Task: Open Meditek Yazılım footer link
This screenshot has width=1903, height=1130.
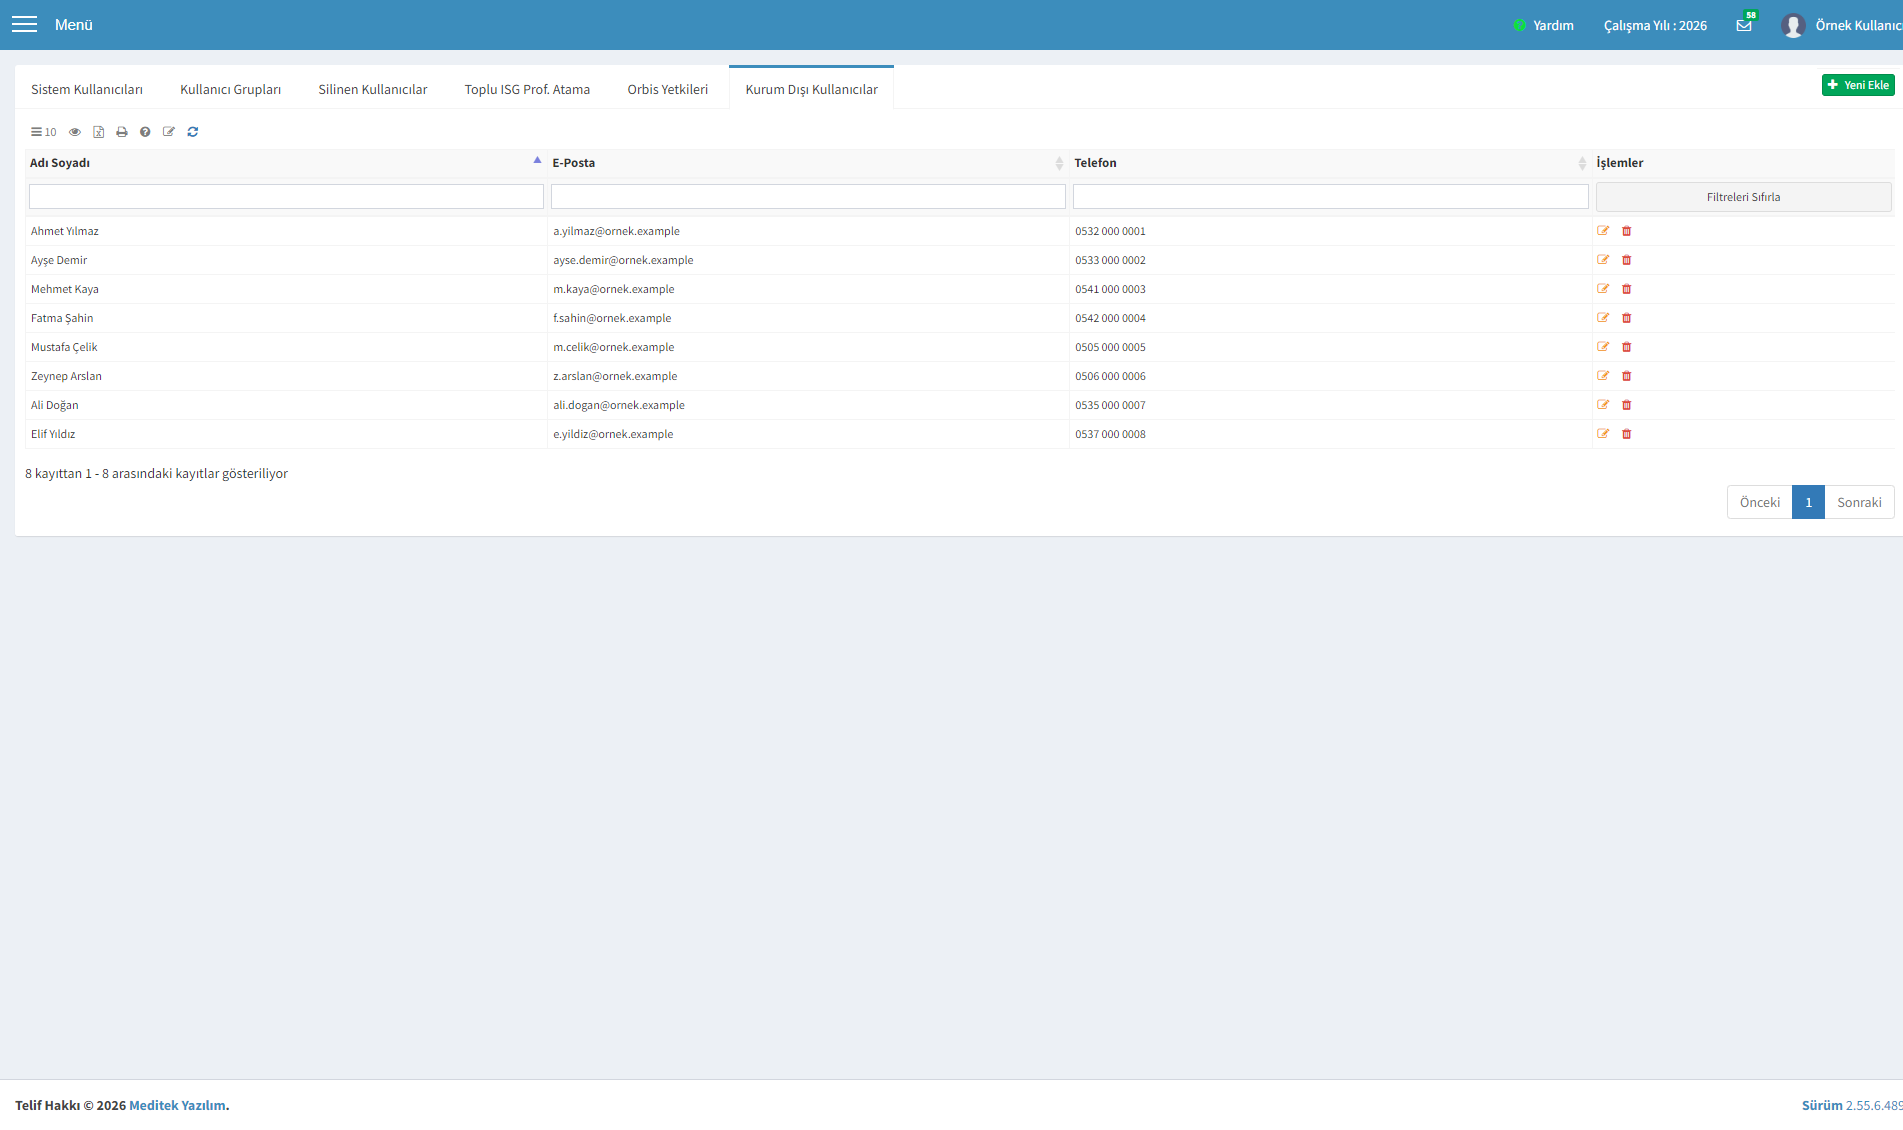Action: coord(177,1105)
